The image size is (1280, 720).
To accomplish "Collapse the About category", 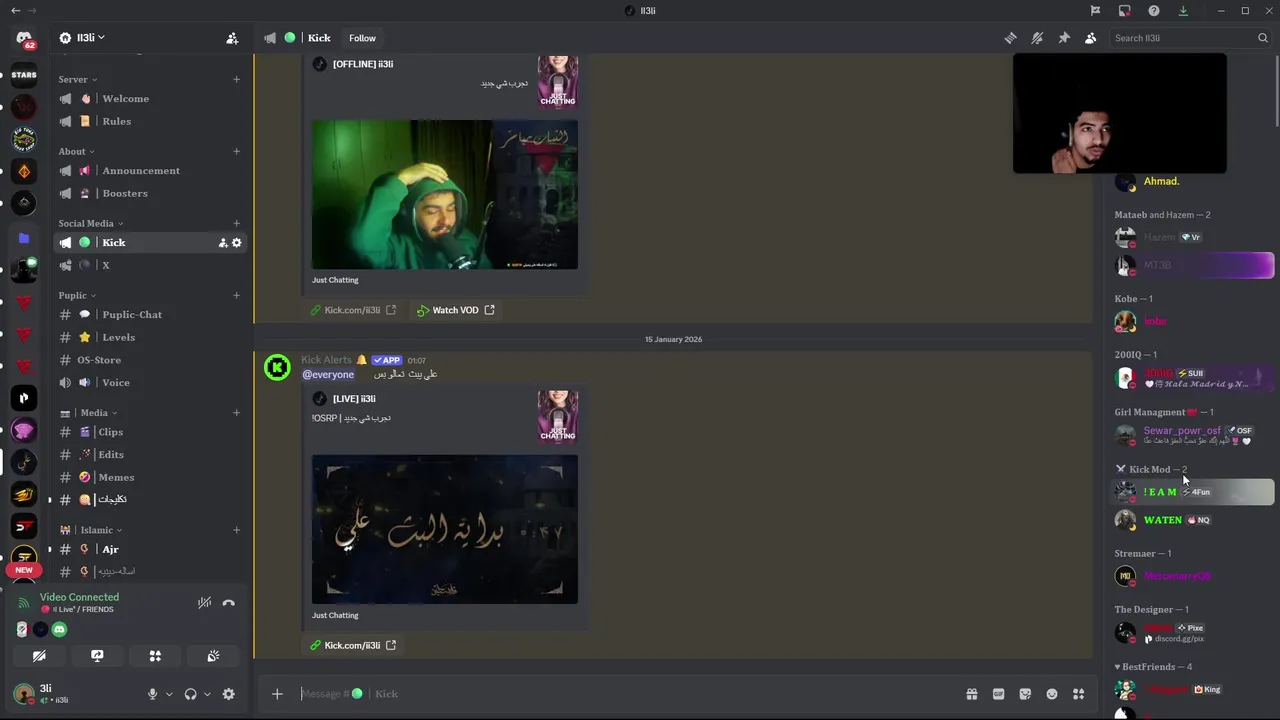I will (x=76, y=151).
